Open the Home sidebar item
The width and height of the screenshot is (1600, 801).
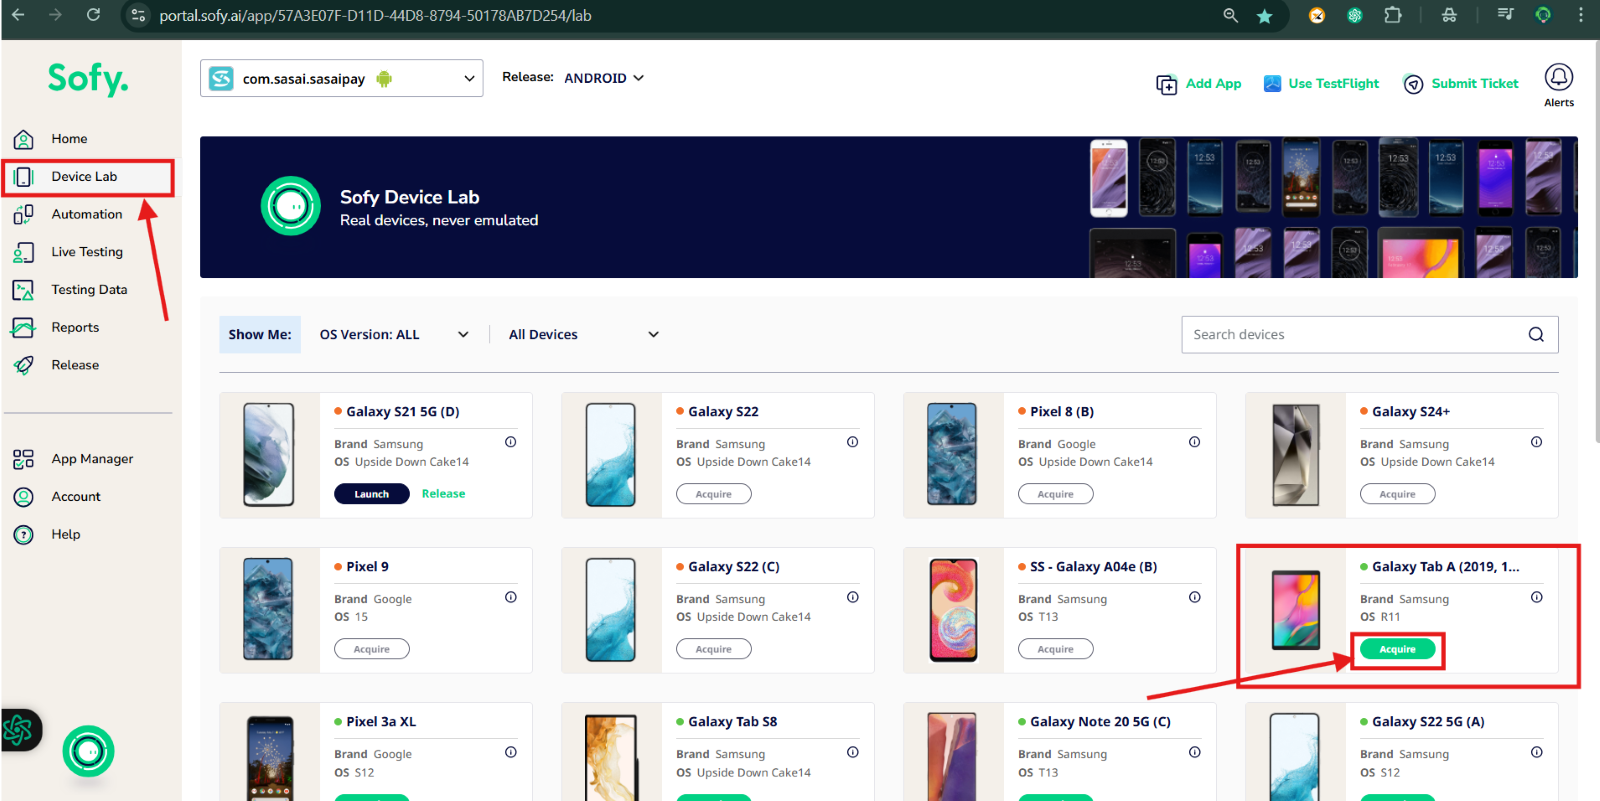click(68, 139)
